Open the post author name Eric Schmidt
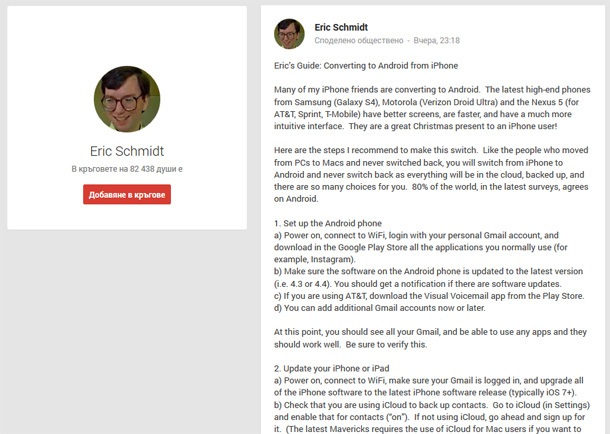 pos(343,26)
